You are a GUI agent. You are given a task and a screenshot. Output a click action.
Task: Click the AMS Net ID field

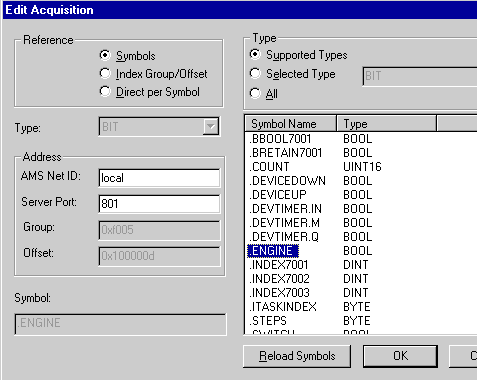pyautogui.click(x=159, y=178)
